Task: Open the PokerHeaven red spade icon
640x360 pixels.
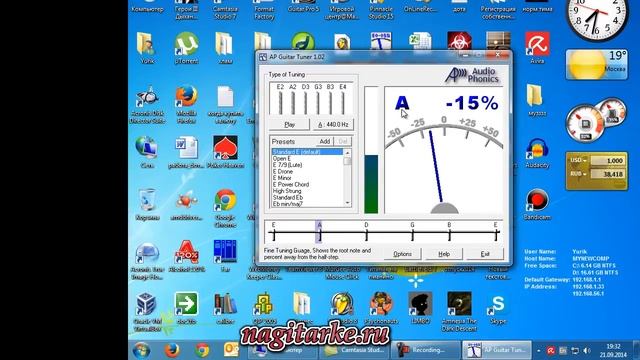Action: point(225,148)
